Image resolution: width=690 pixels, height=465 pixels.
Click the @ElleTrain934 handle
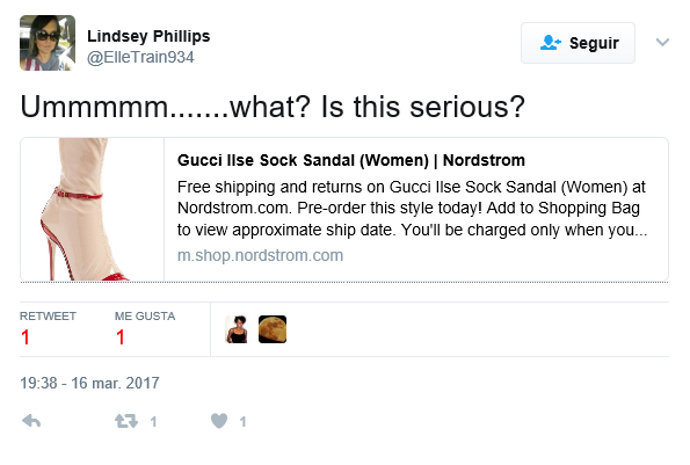140,57
